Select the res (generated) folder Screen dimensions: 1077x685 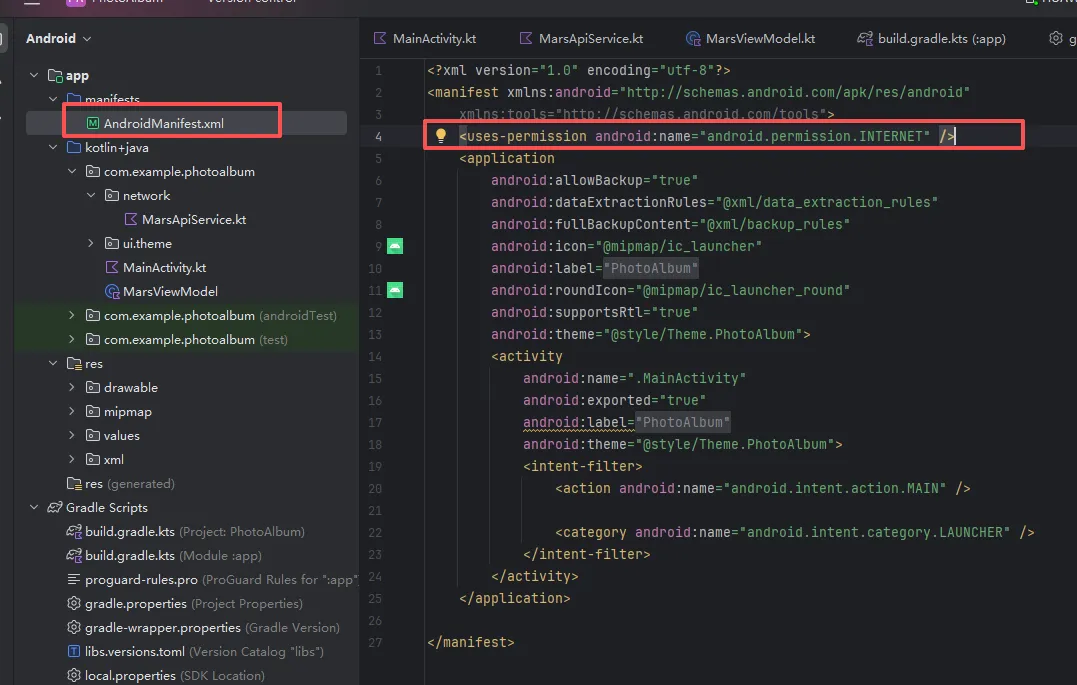[x=129, y=484]
